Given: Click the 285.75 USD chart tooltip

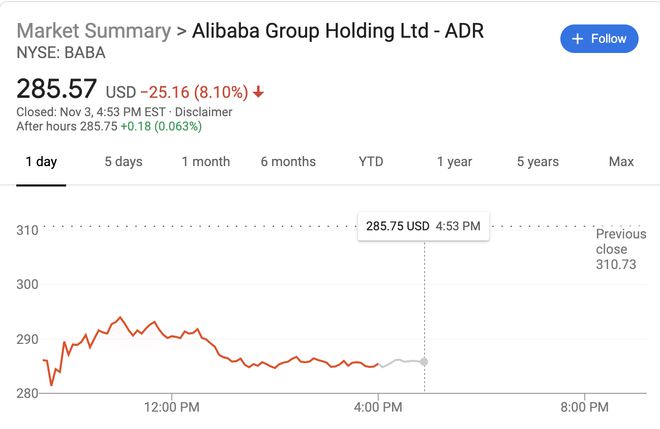Looking at the screenshot, I should [x=422, y=227].
